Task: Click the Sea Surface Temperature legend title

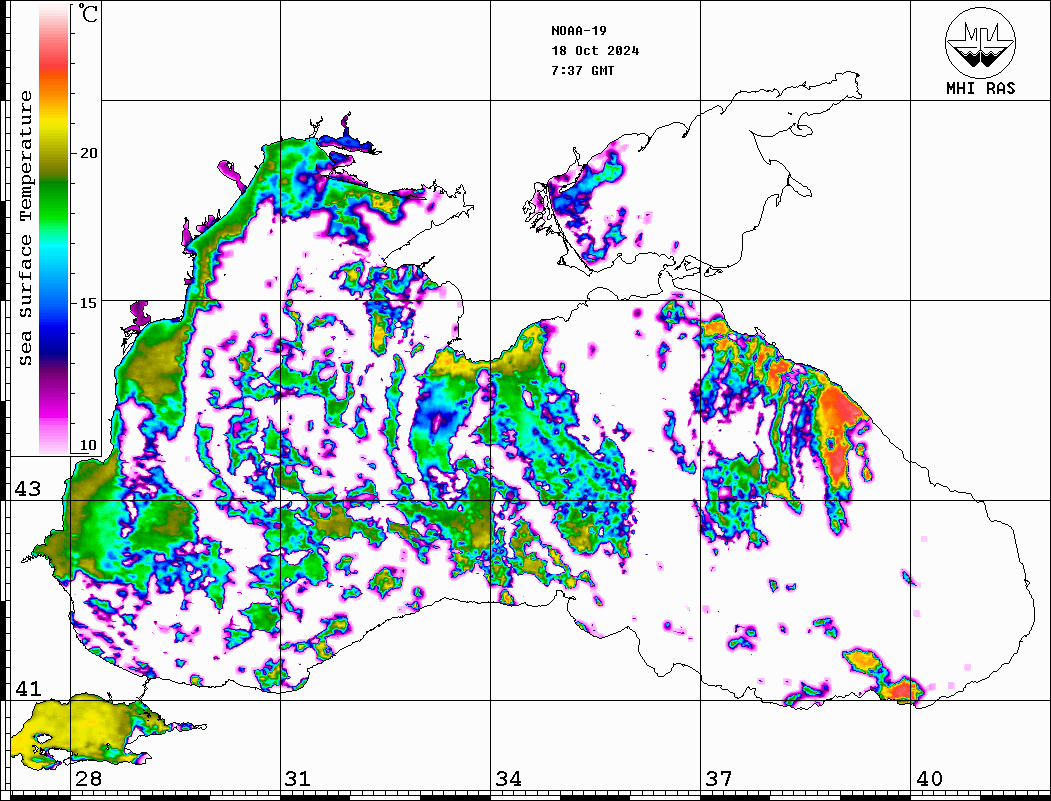Action: [25, 229]
